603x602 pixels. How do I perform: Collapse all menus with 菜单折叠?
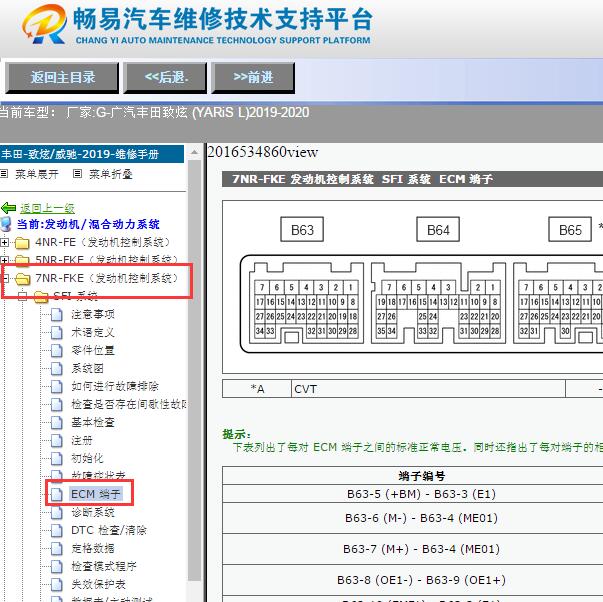(111, 174)
